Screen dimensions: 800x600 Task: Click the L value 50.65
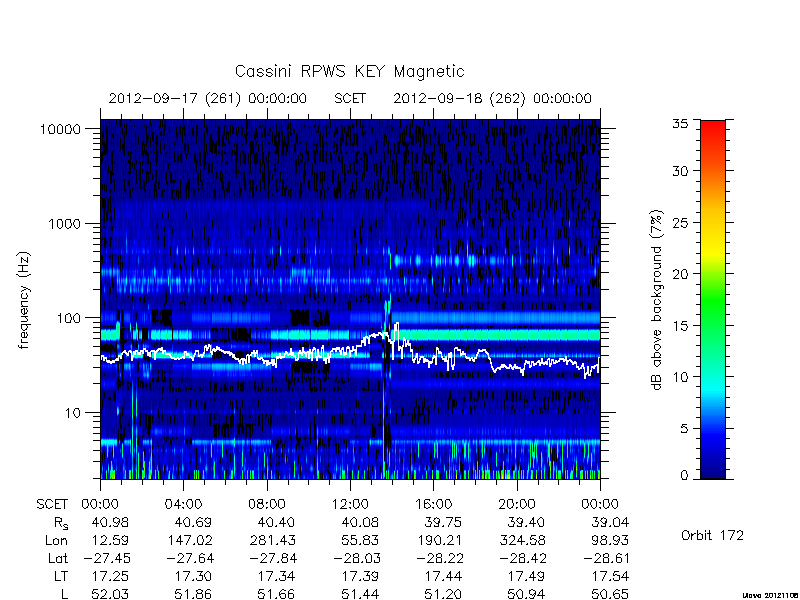(x=610, y=594)
